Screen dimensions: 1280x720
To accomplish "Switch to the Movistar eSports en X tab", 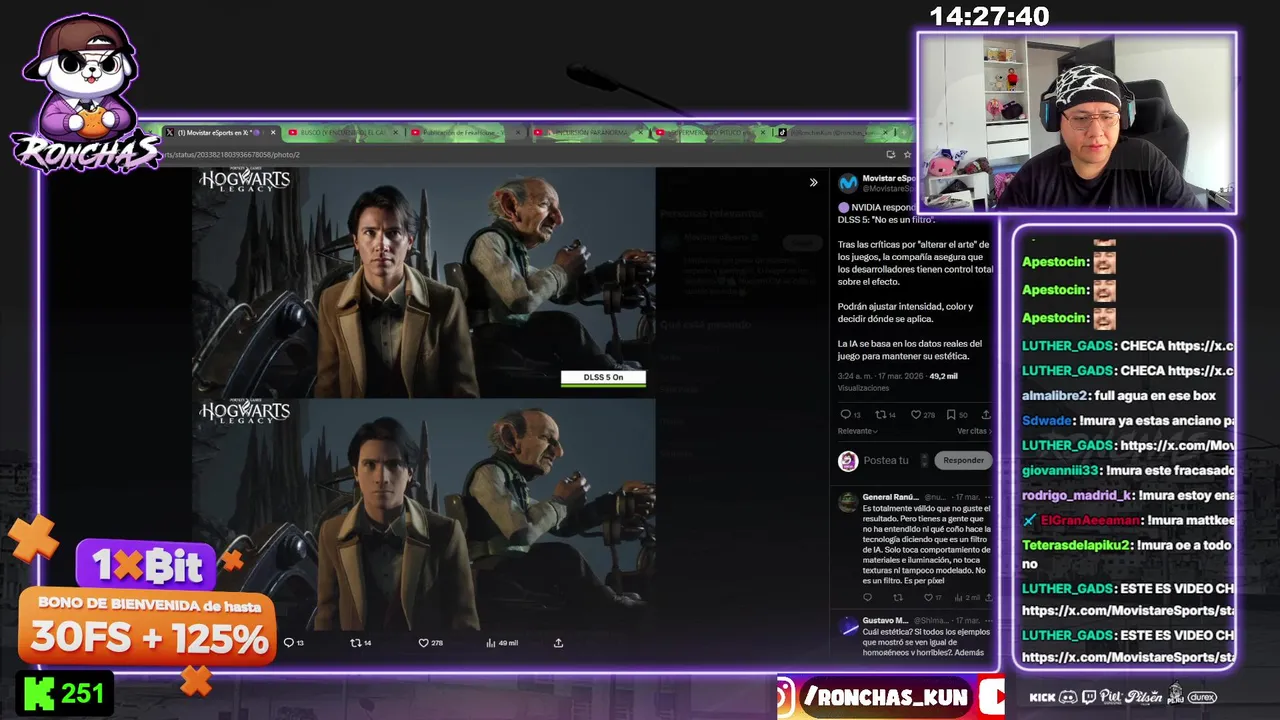I will pos(219,132).
